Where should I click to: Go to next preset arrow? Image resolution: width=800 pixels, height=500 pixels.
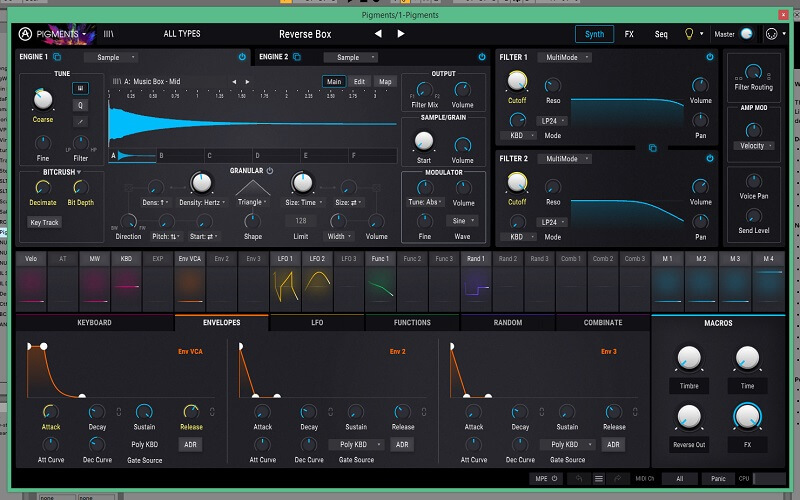click(x=401, y=34)
